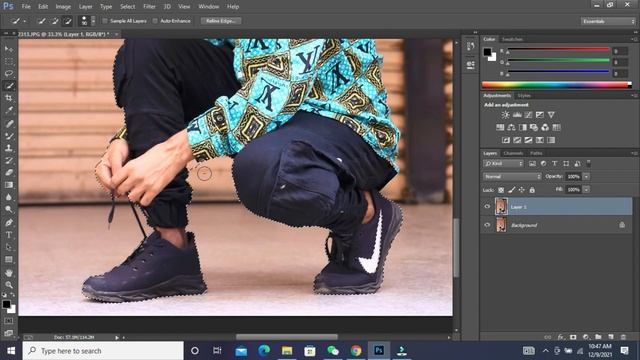Open the status bar info arrow
This screenshot has width=640, height=360.
[x=117, y=337]
